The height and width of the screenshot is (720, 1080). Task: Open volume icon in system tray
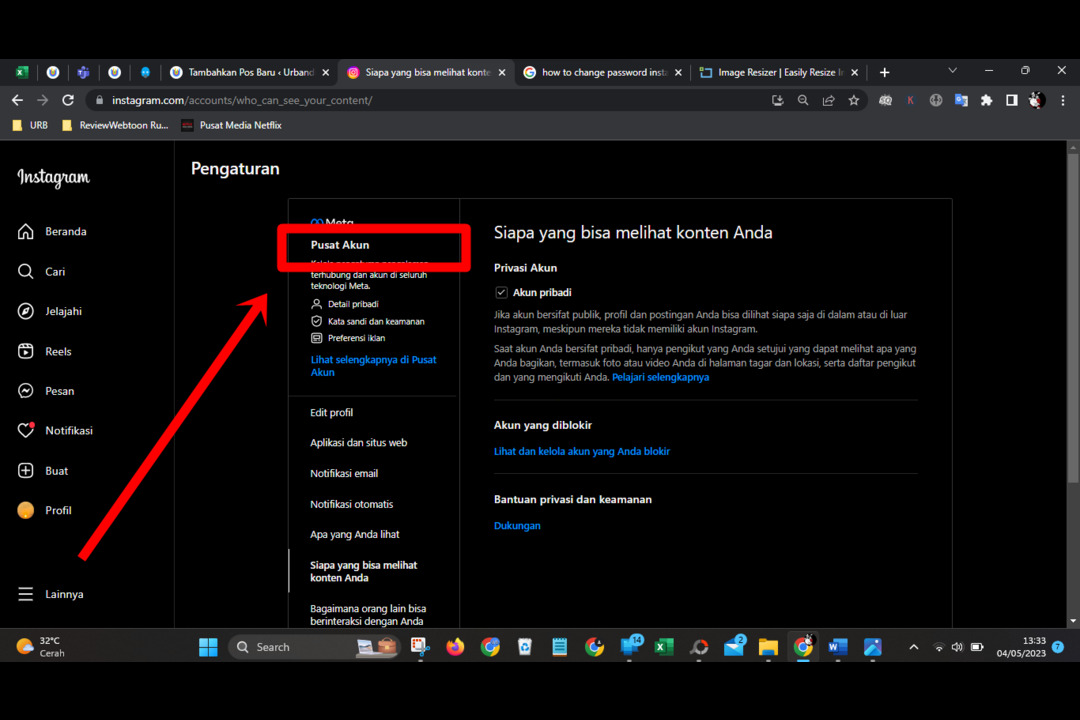pos(957,647)
